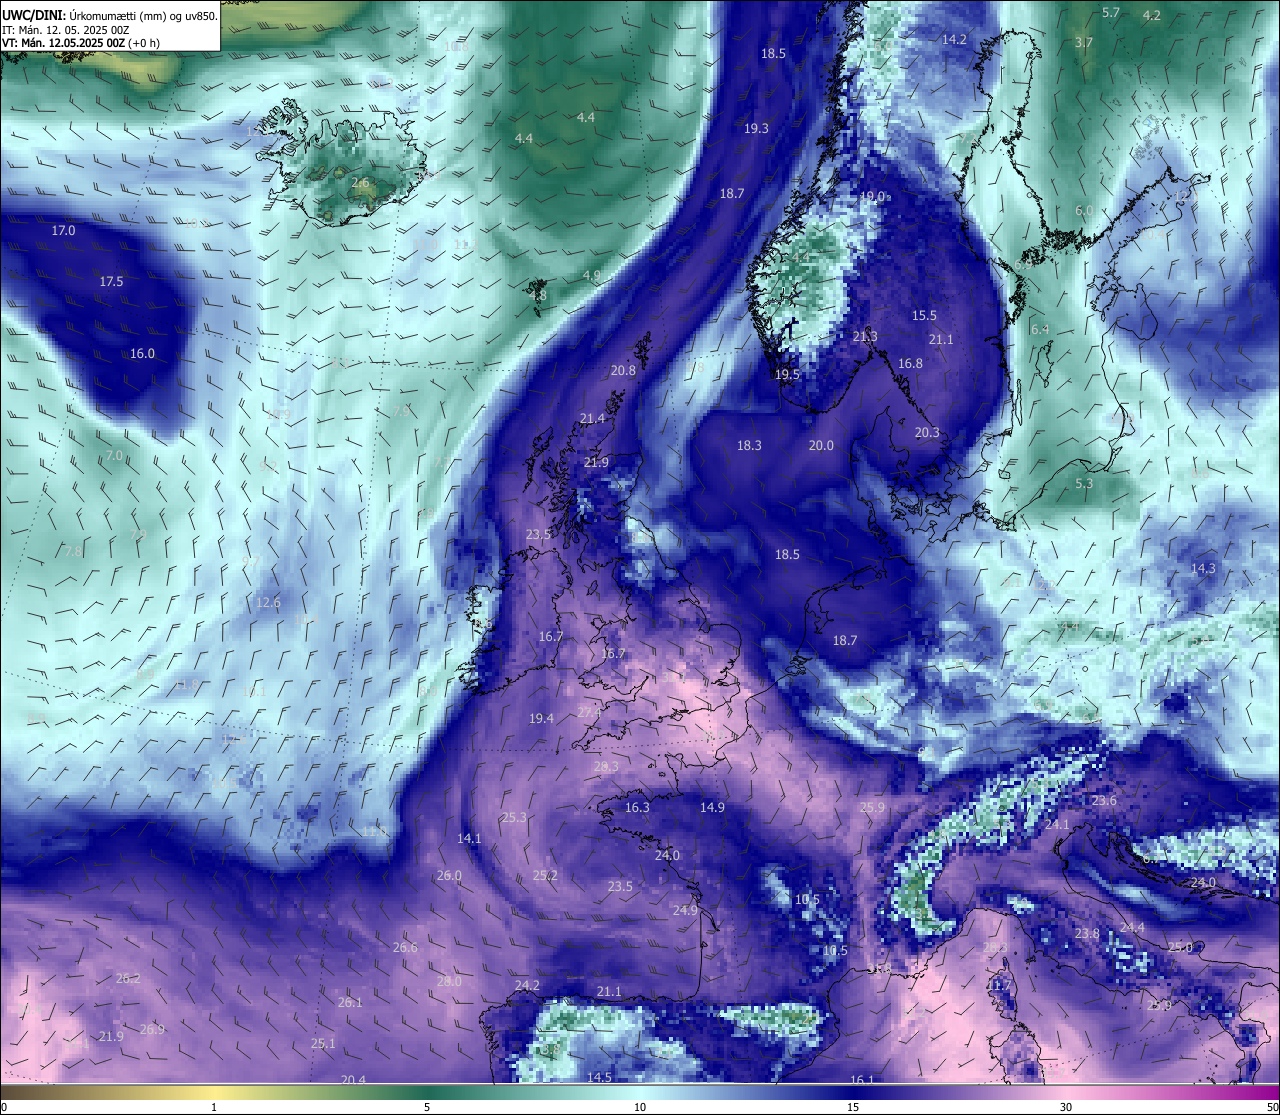
Task: Click the 25.2 value label
Action: (x=545, y=876)
